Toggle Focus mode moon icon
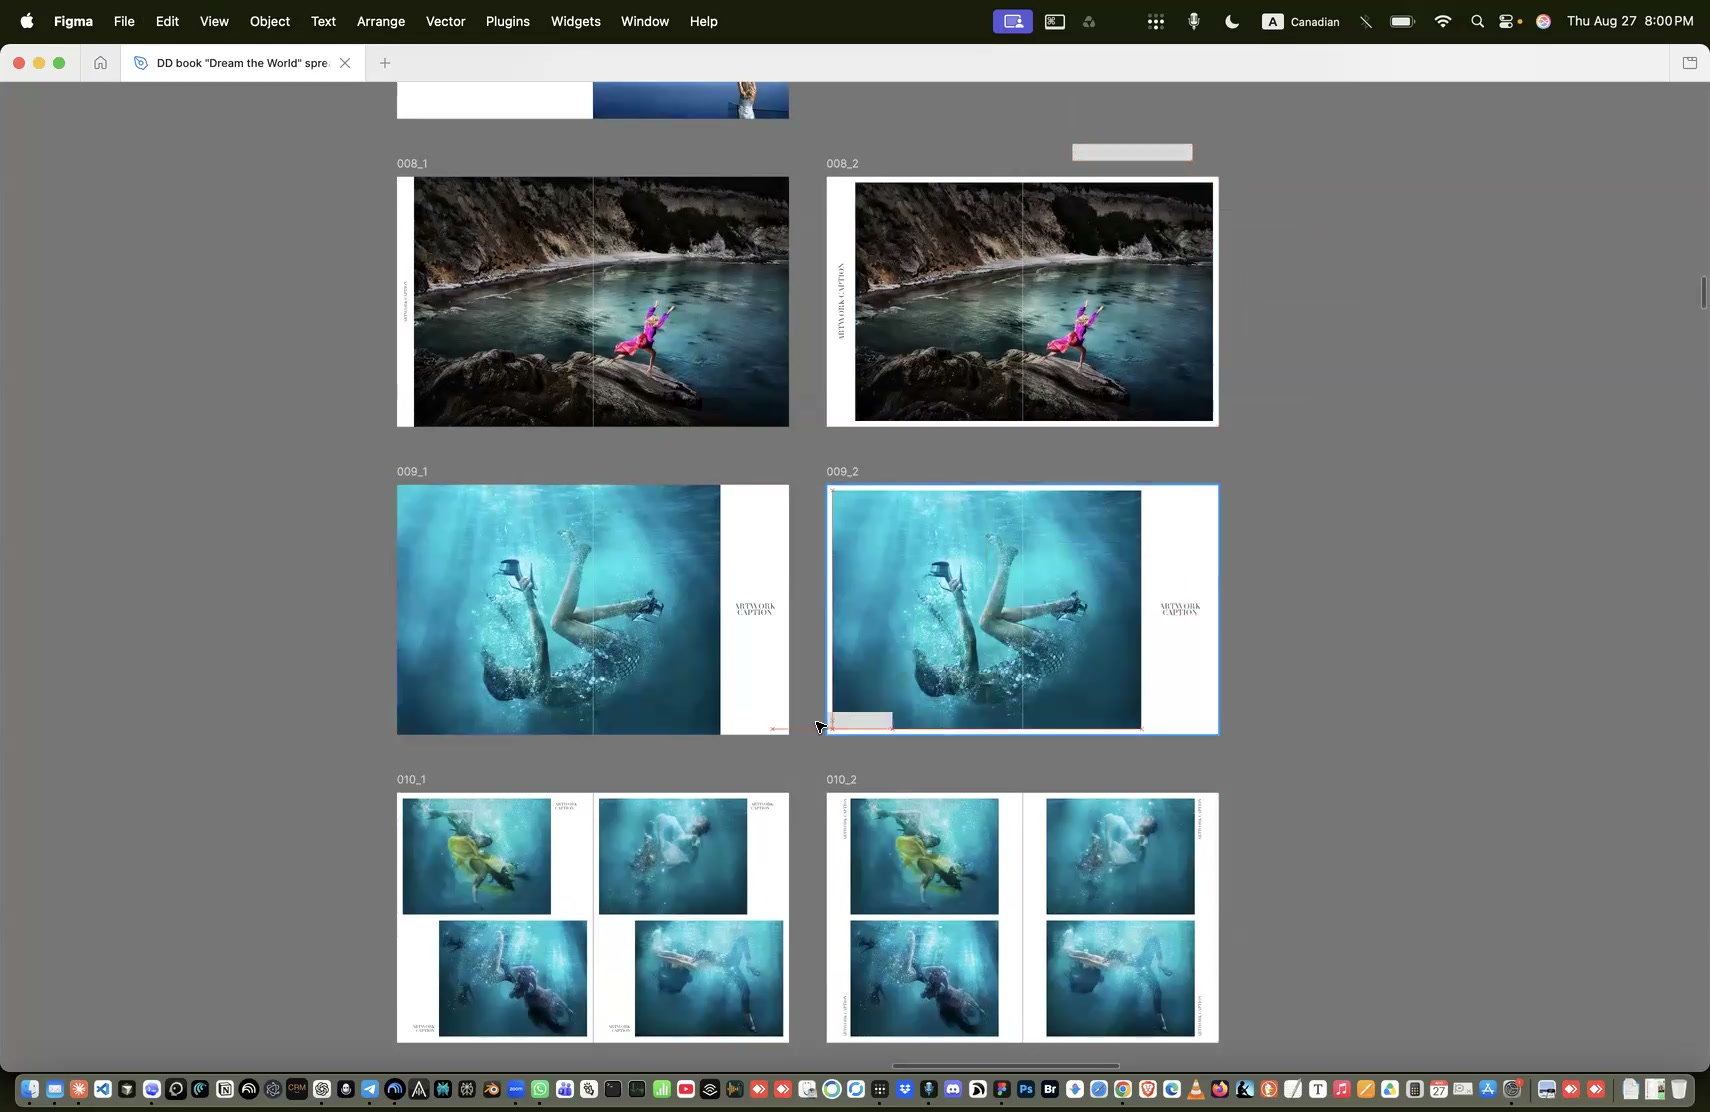Viewport: 1710px width, 1112px height. click(1232, 21)
